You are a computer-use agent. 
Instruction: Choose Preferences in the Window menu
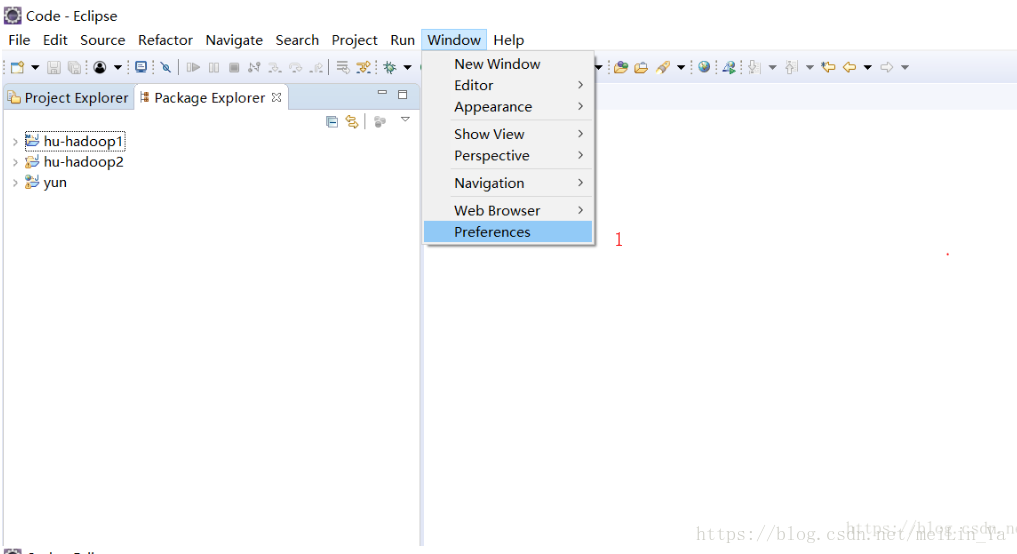(508, 232)
